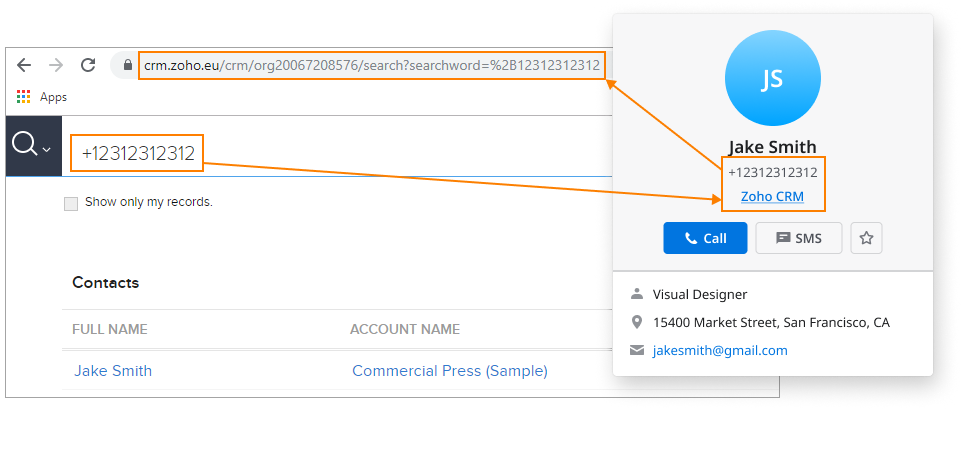Reload the page with the refresh icon
This screenshot has height=456, width=961.
coord(88,65)
